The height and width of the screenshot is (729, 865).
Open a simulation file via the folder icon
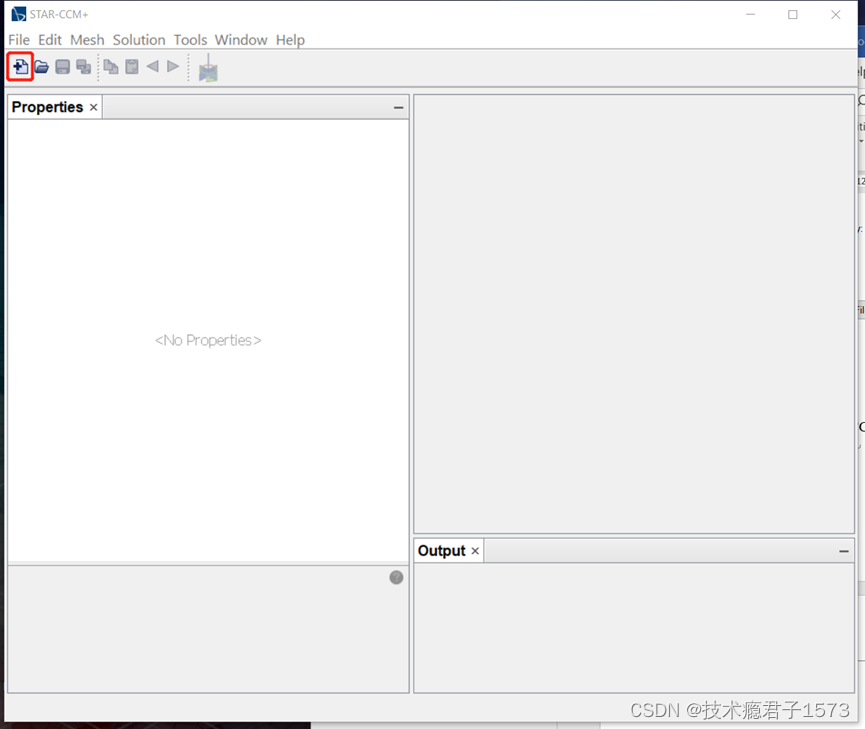[41, 67]
